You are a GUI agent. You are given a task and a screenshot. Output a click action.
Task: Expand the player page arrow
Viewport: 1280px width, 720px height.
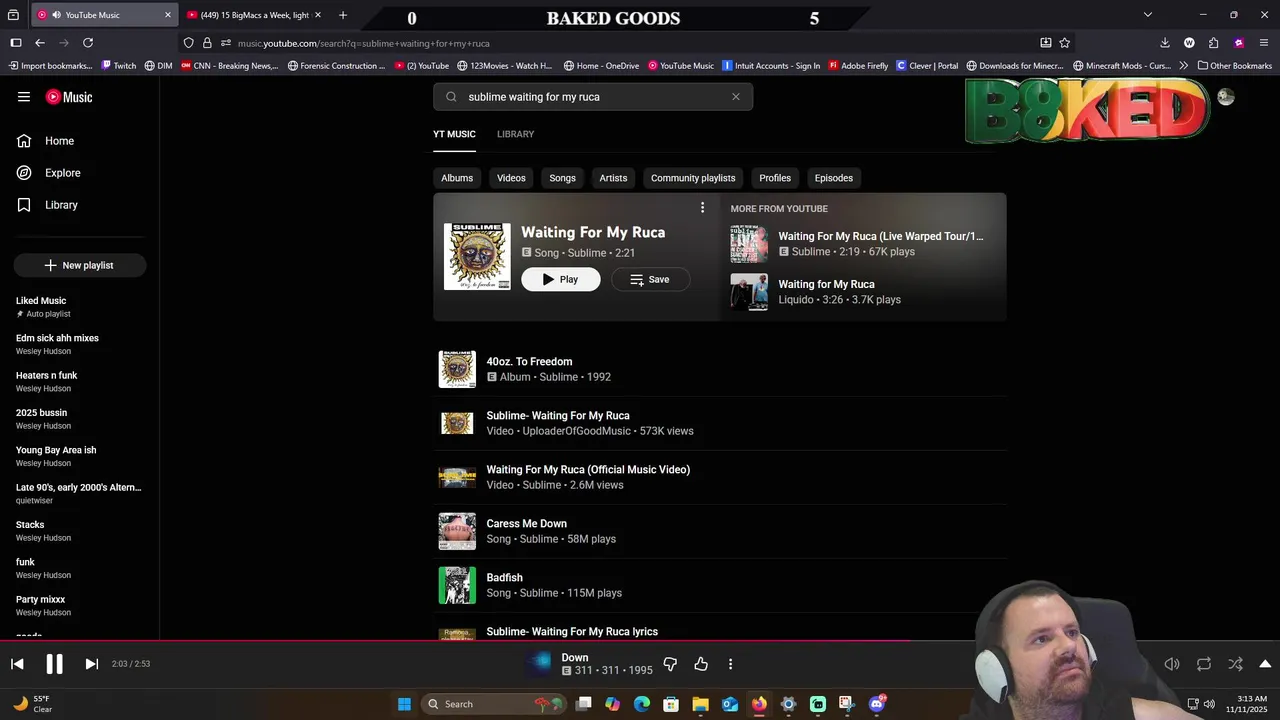tap(1265, 664)
